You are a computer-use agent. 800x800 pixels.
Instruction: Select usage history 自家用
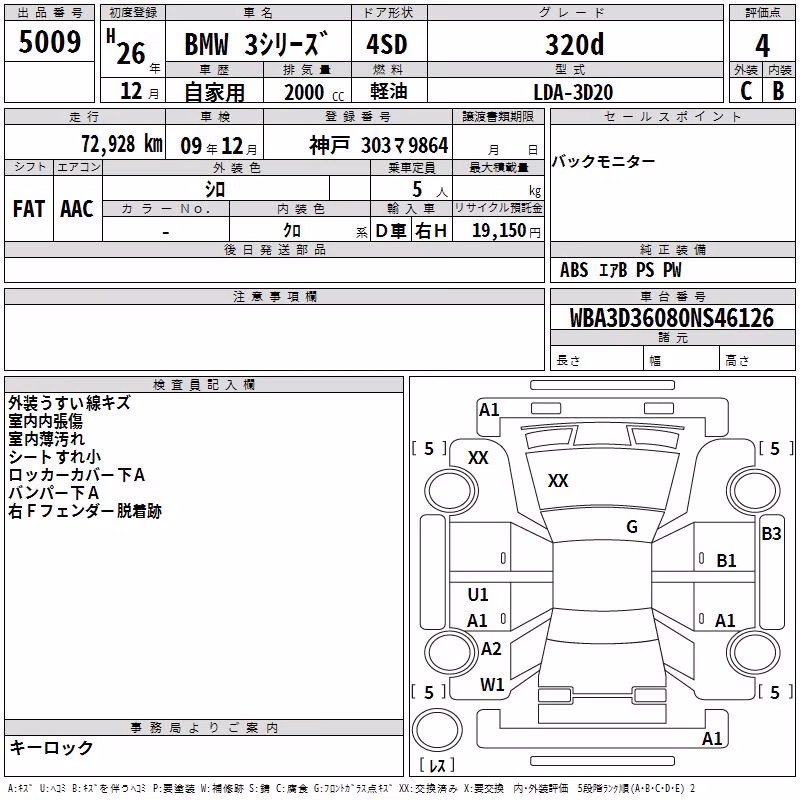click(214, 92)
